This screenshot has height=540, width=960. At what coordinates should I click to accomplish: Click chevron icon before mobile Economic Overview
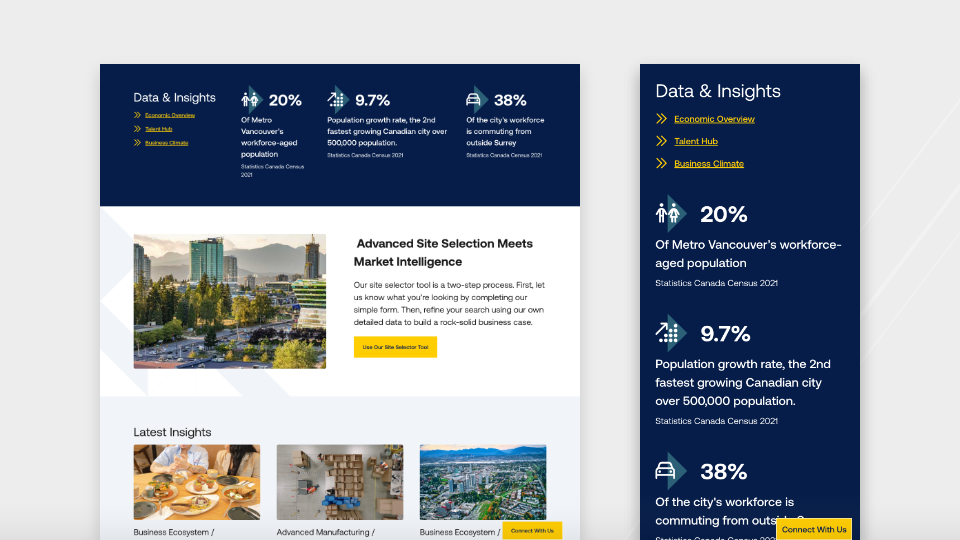[x=661, y=119]
